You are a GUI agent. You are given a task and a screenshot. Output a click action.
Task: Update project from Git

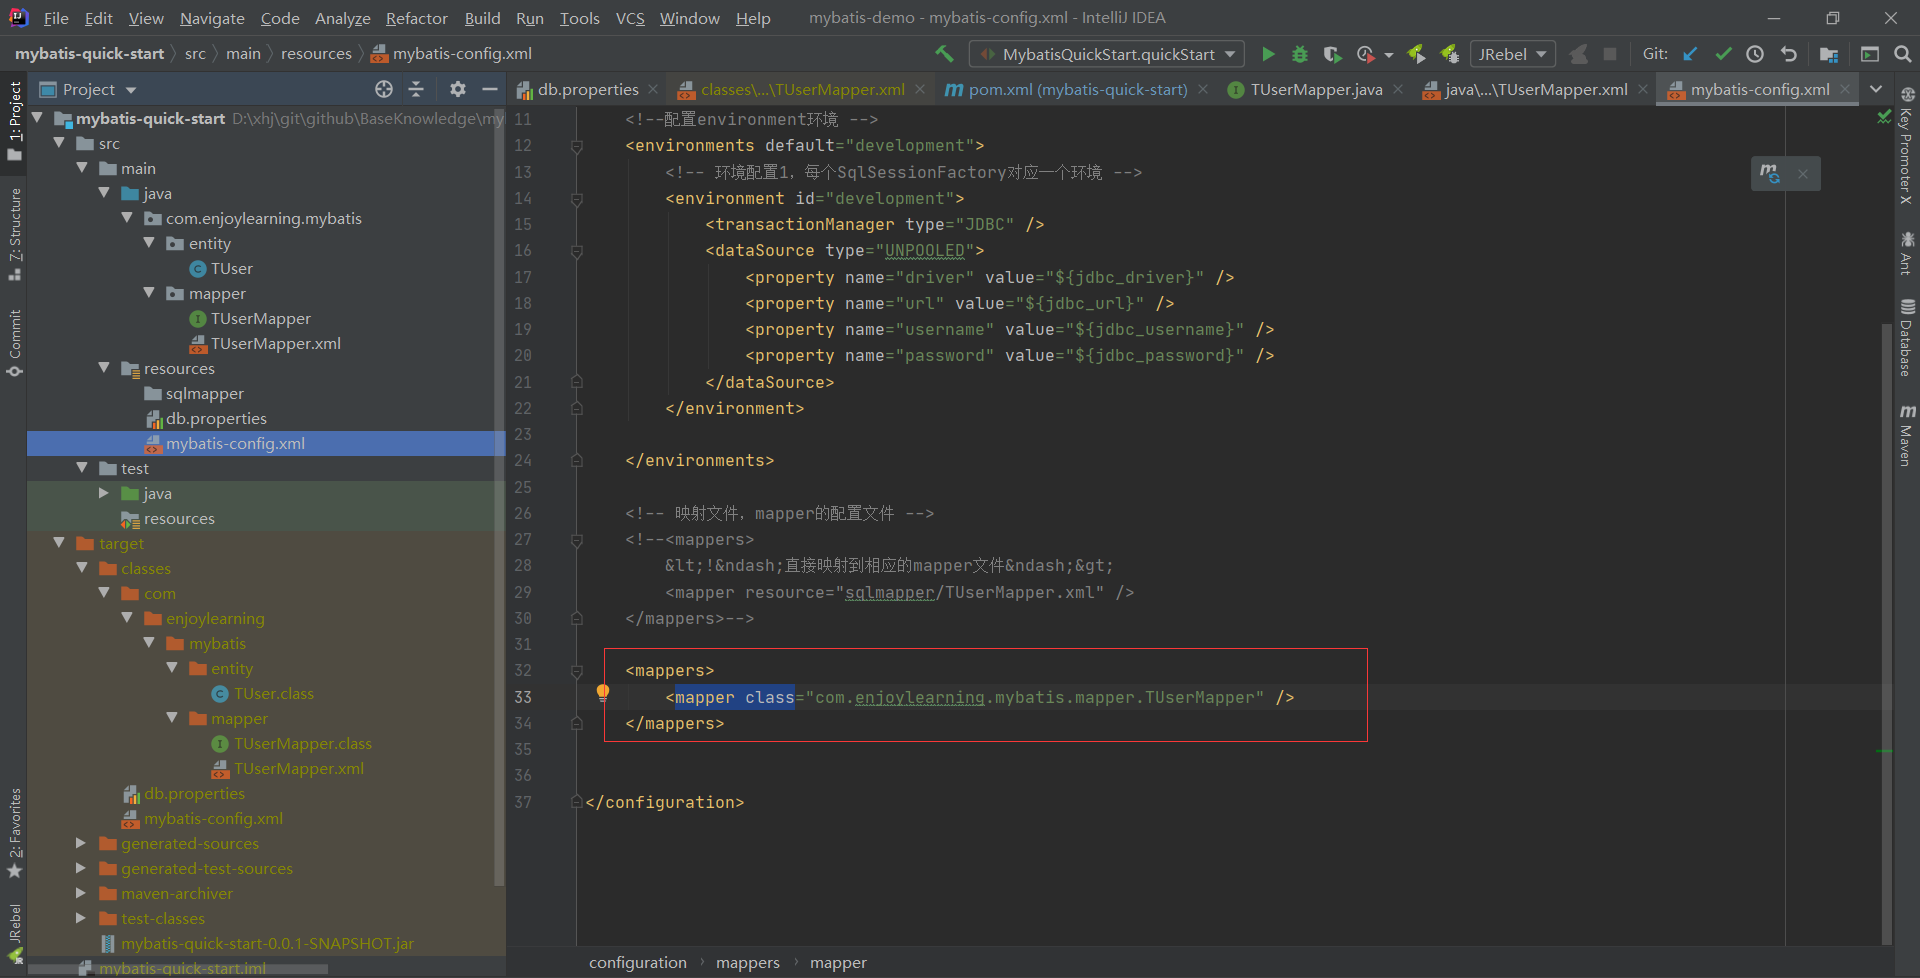(1690, 54)
